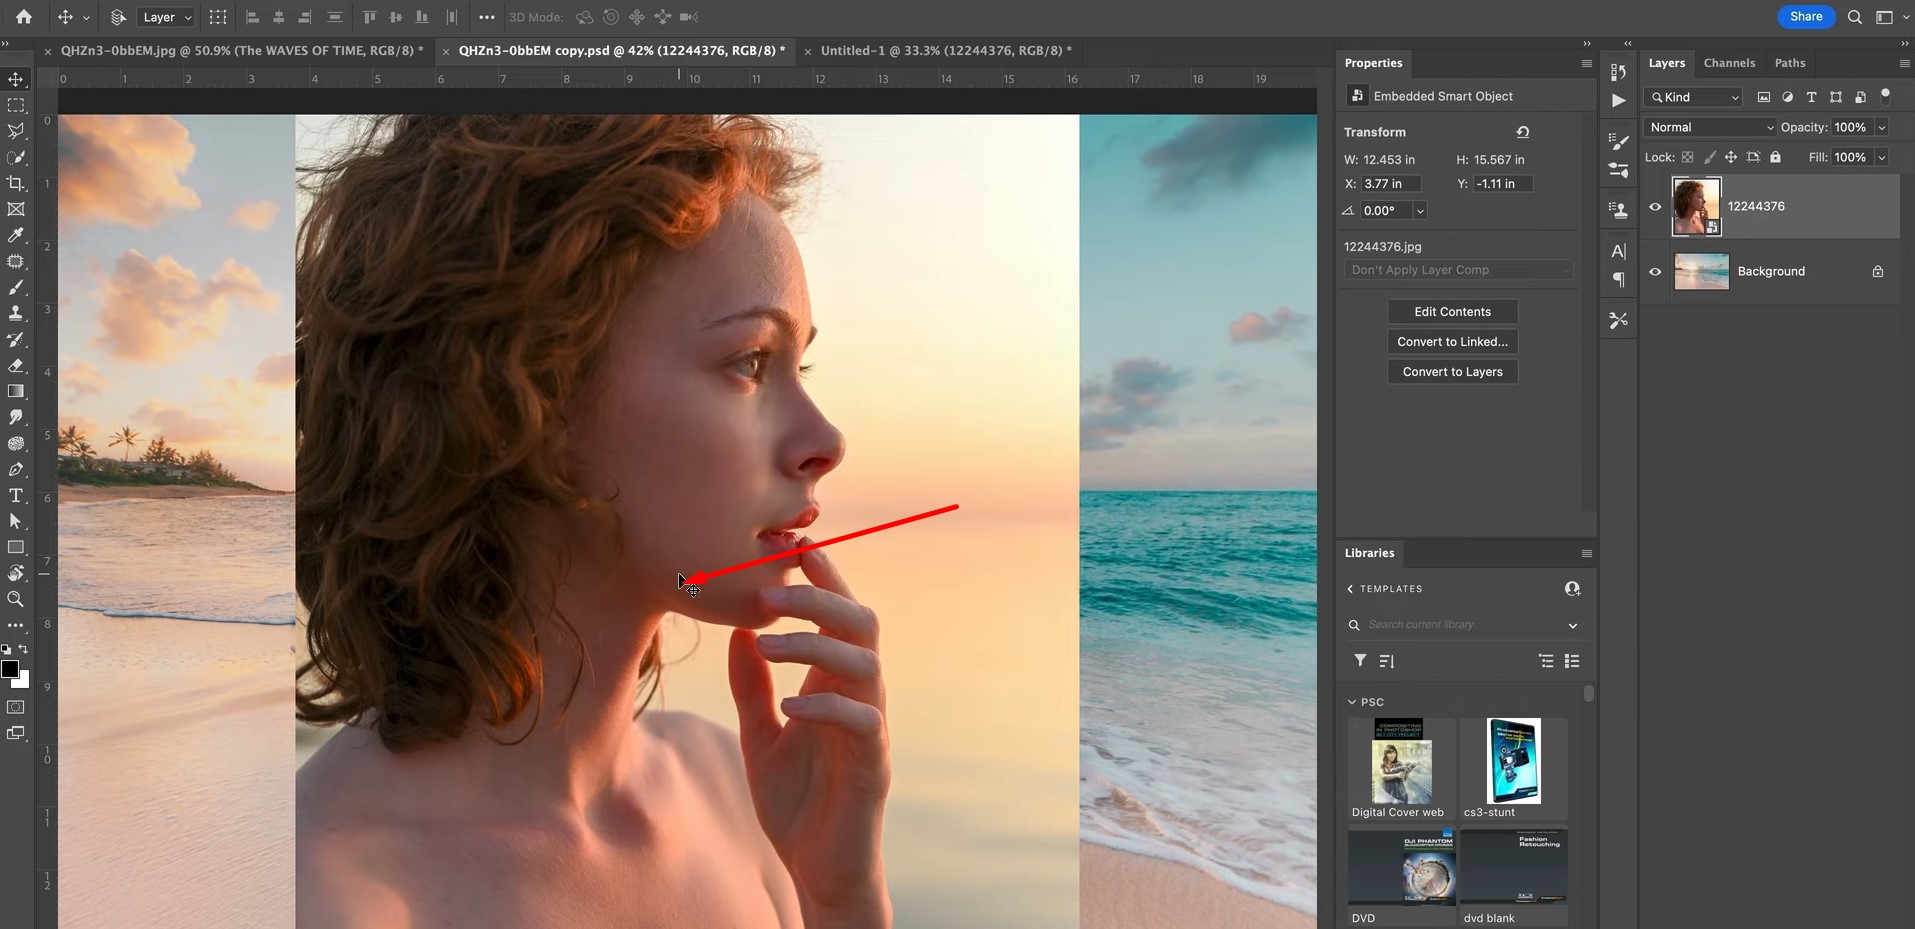Toggle lock all for layer
The height and width of the screenshot is (929, 1915).
tap(1776, 157)
